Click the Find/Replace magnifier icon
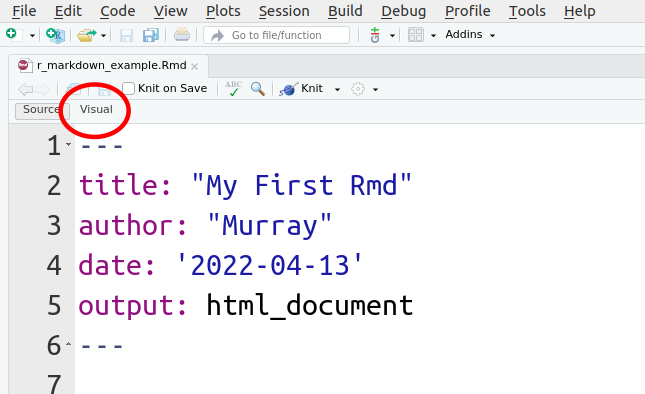The height and width of the screenshot is (394, 645). pos(258,89)
